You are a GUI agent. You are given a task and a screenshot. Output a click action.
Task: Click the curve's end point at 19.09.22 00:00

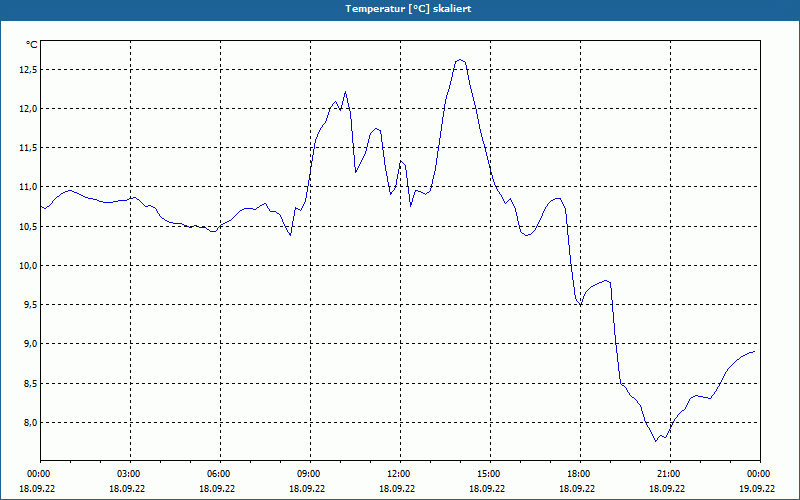coord(754,352)
